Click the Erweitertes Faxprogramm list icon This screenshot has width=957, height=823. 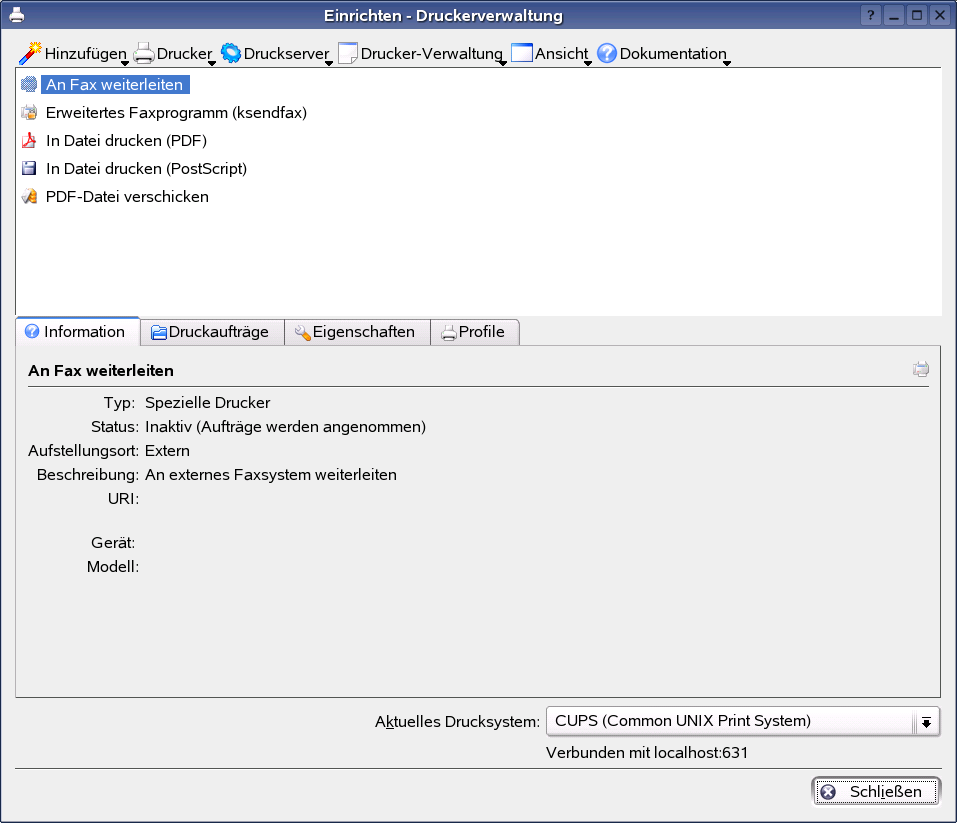[29, 112]
